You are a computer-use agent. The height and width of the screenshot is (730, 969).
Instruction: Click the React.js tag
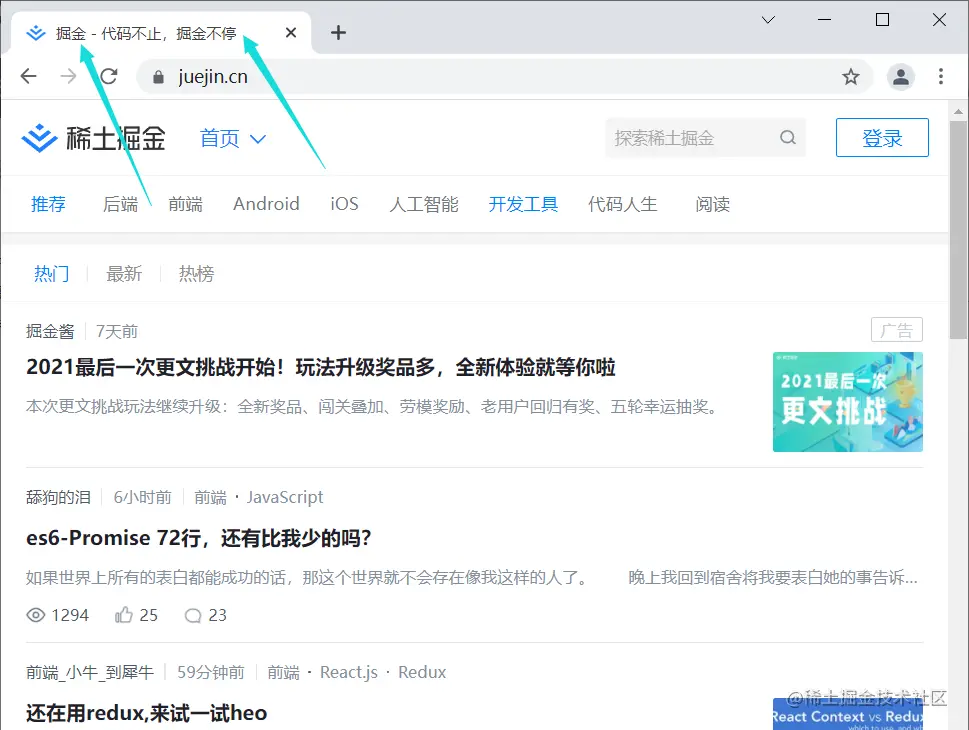click(x=349, y=672)
